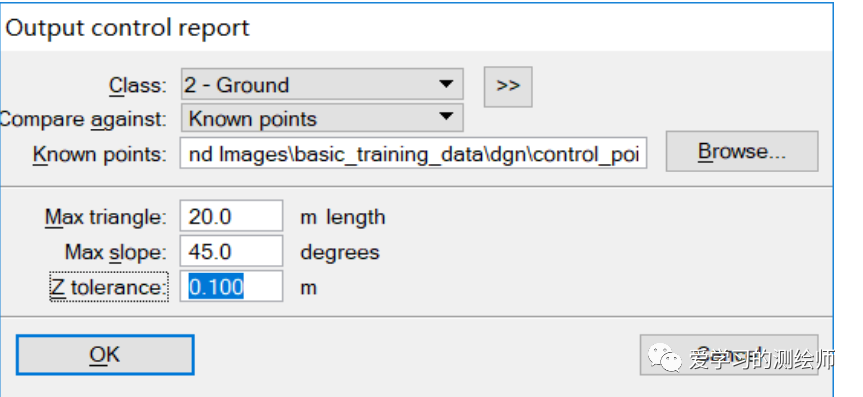Image resolution: width=863 pixels, height=397 pixels.
Task: Click the Class: label
Action: (x=137, y=85)
